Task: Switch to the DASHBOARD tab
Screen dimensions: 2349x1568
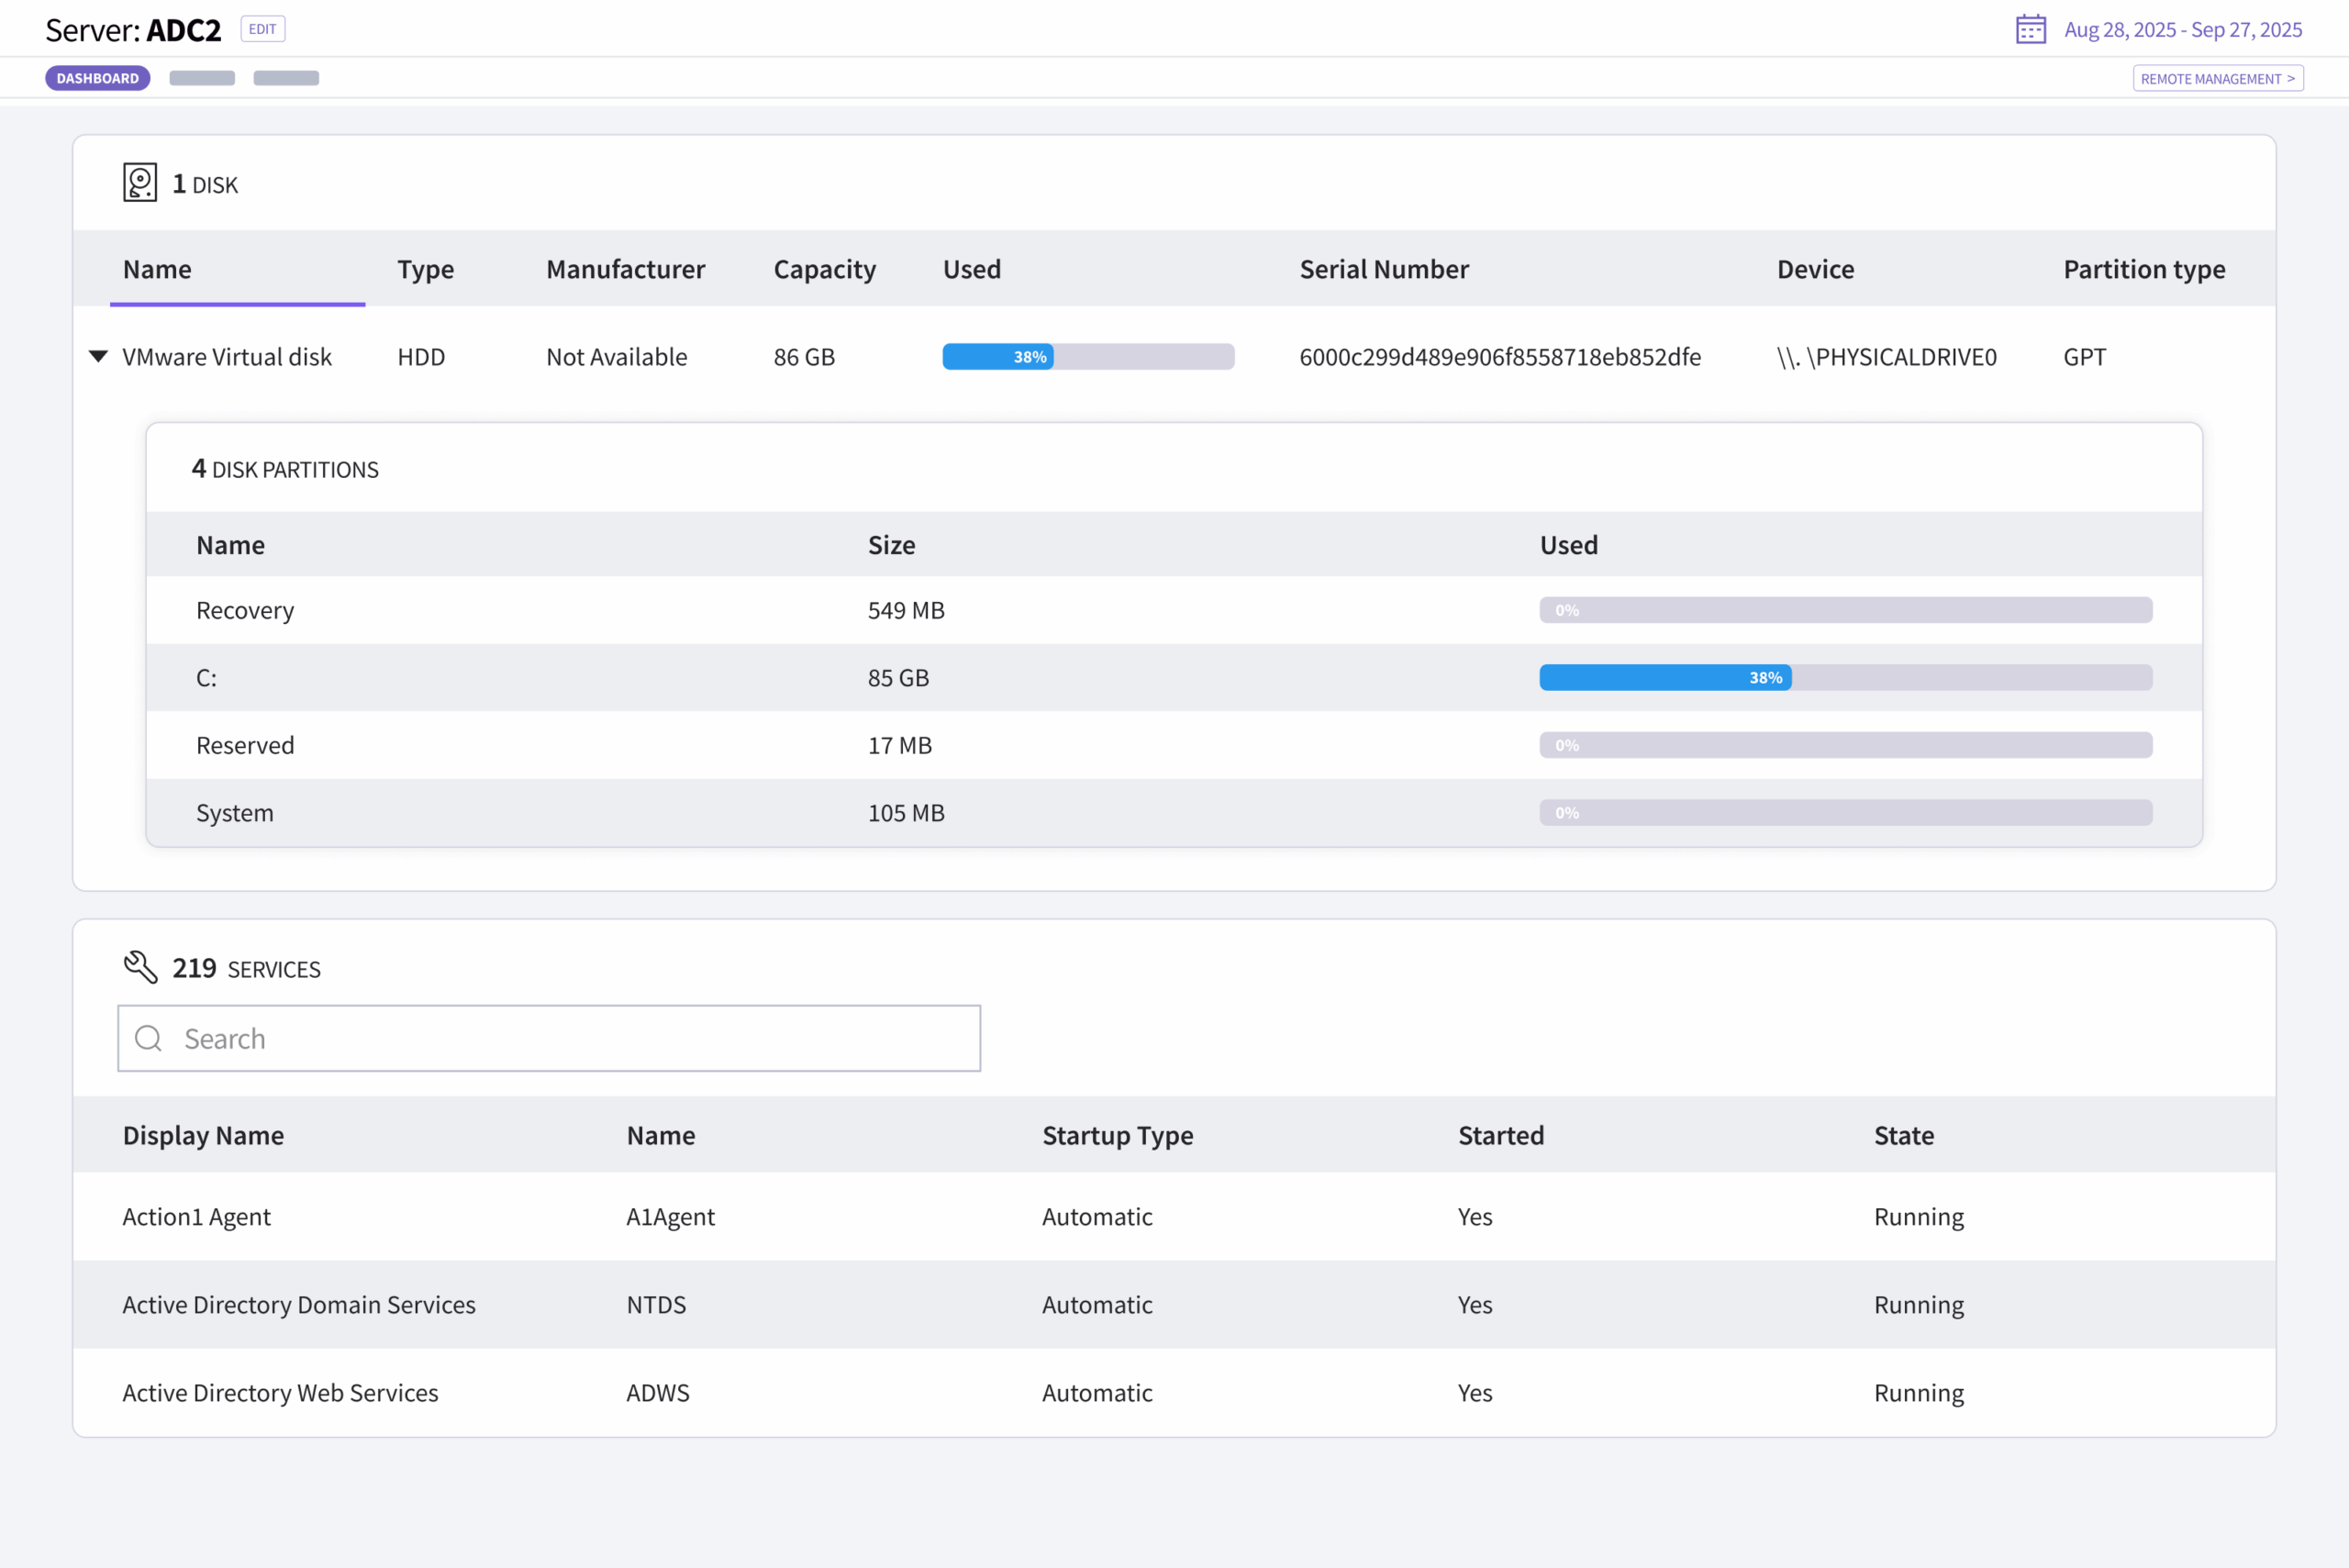Action: (x=97, y=77)
